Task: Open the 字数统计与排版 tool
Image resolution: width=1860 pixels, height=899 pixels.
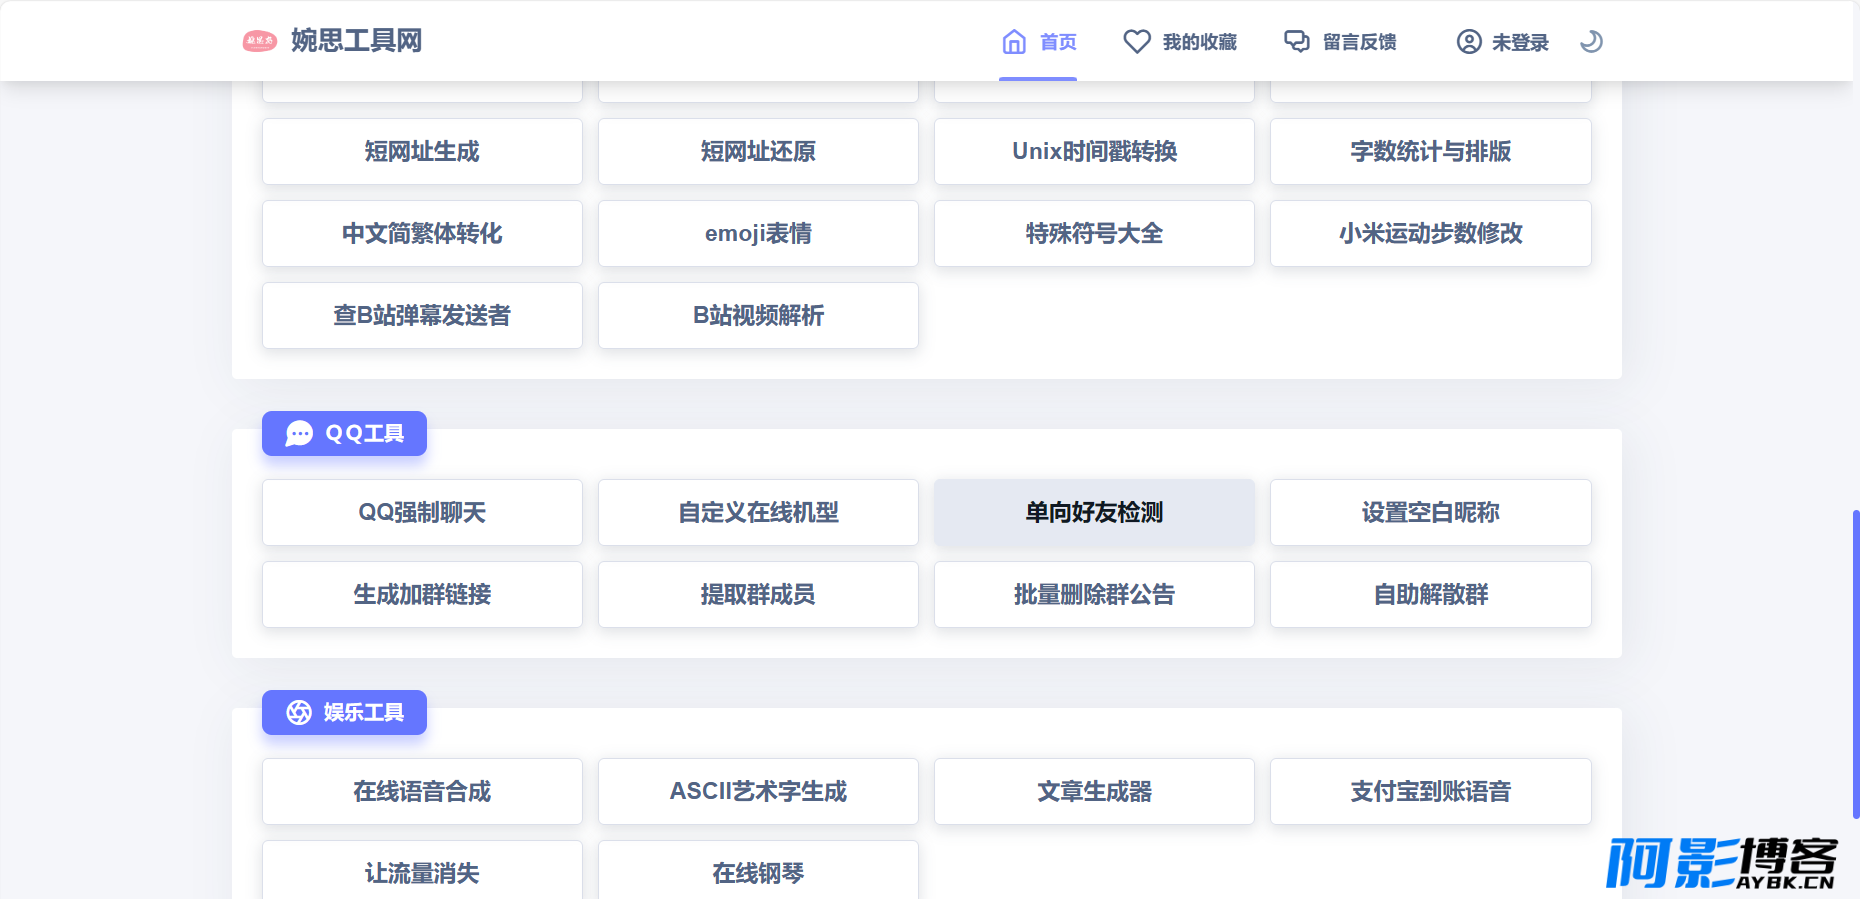Action: [x=1430, y=151]
